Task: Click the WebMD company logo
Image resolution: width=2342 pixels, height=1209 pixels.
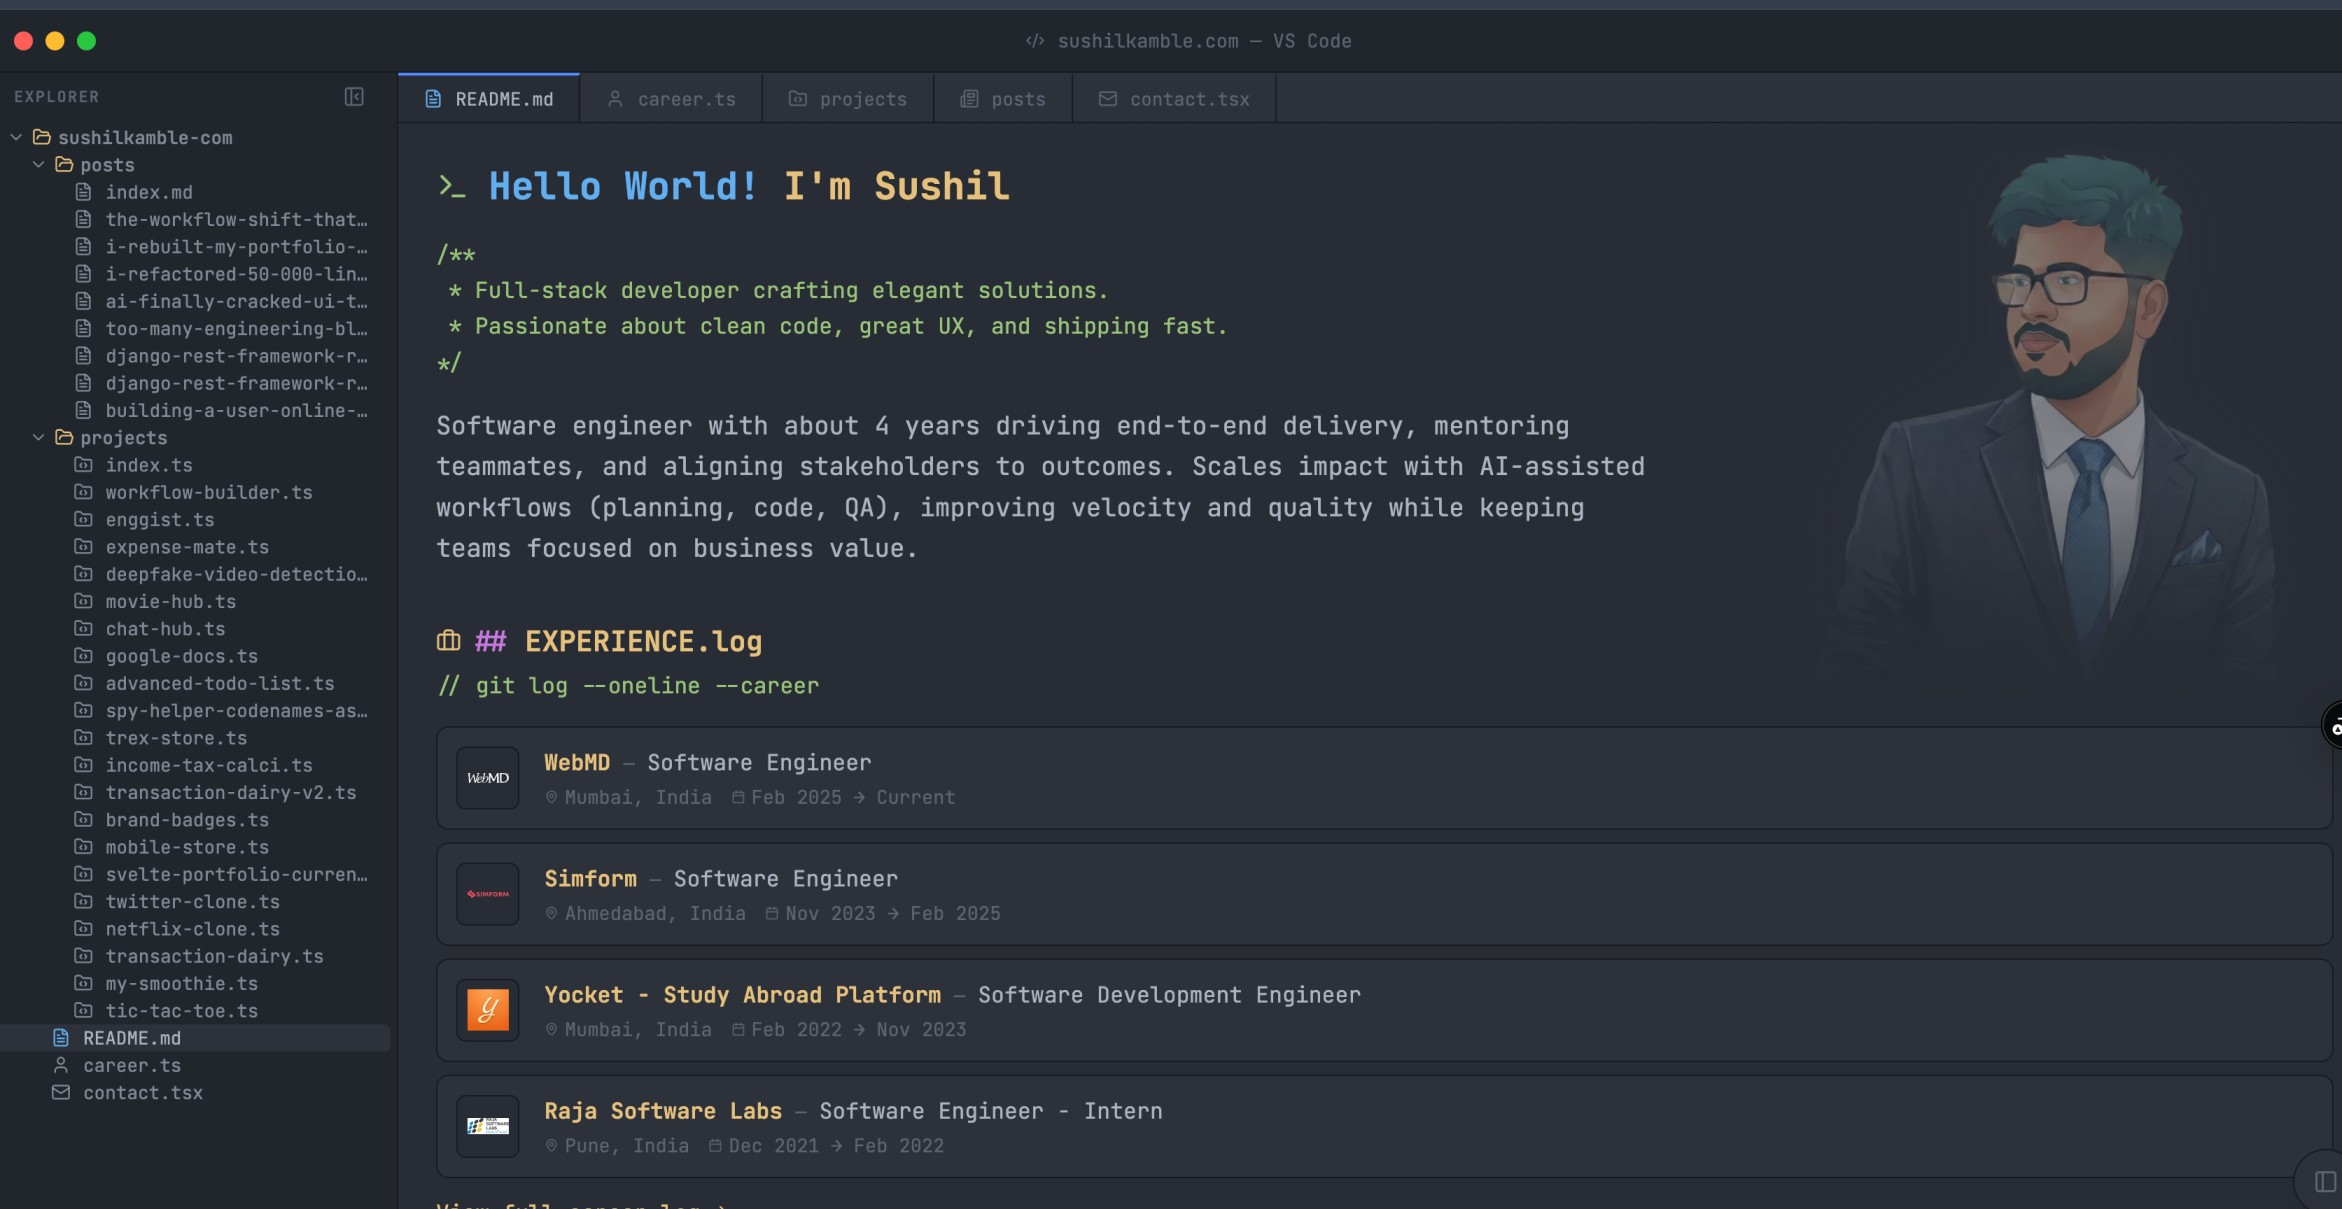Action: (x=487, y=777)
